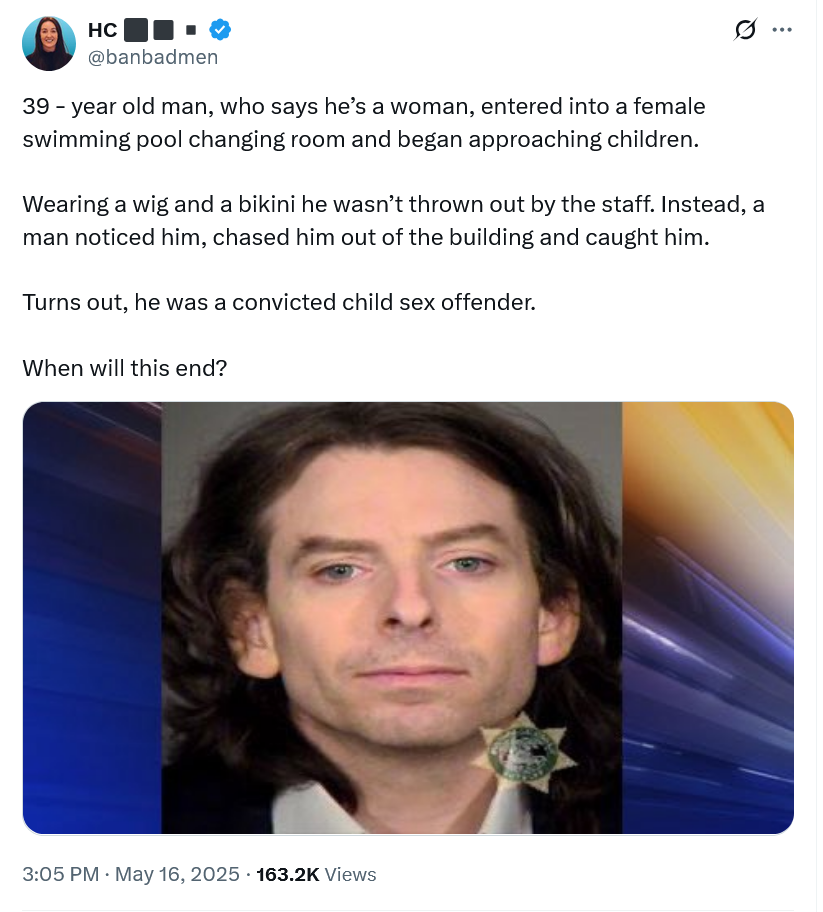The height and width of the screenshot is (912, 823).
Task: Open the profile avatar of HC
Action: coord(49,44)
